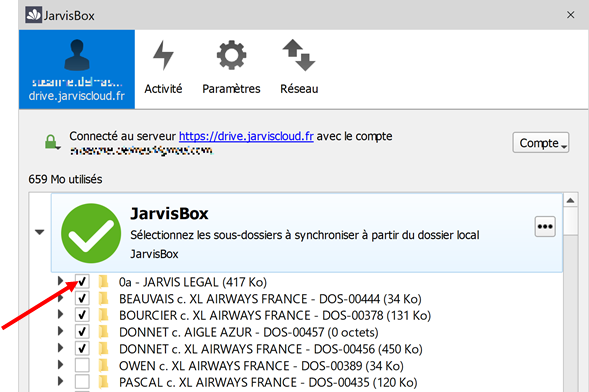589x392 pixels.
Task: Collapse the JarvisBox folder tree arrow
Action: [x=39, y=232]
